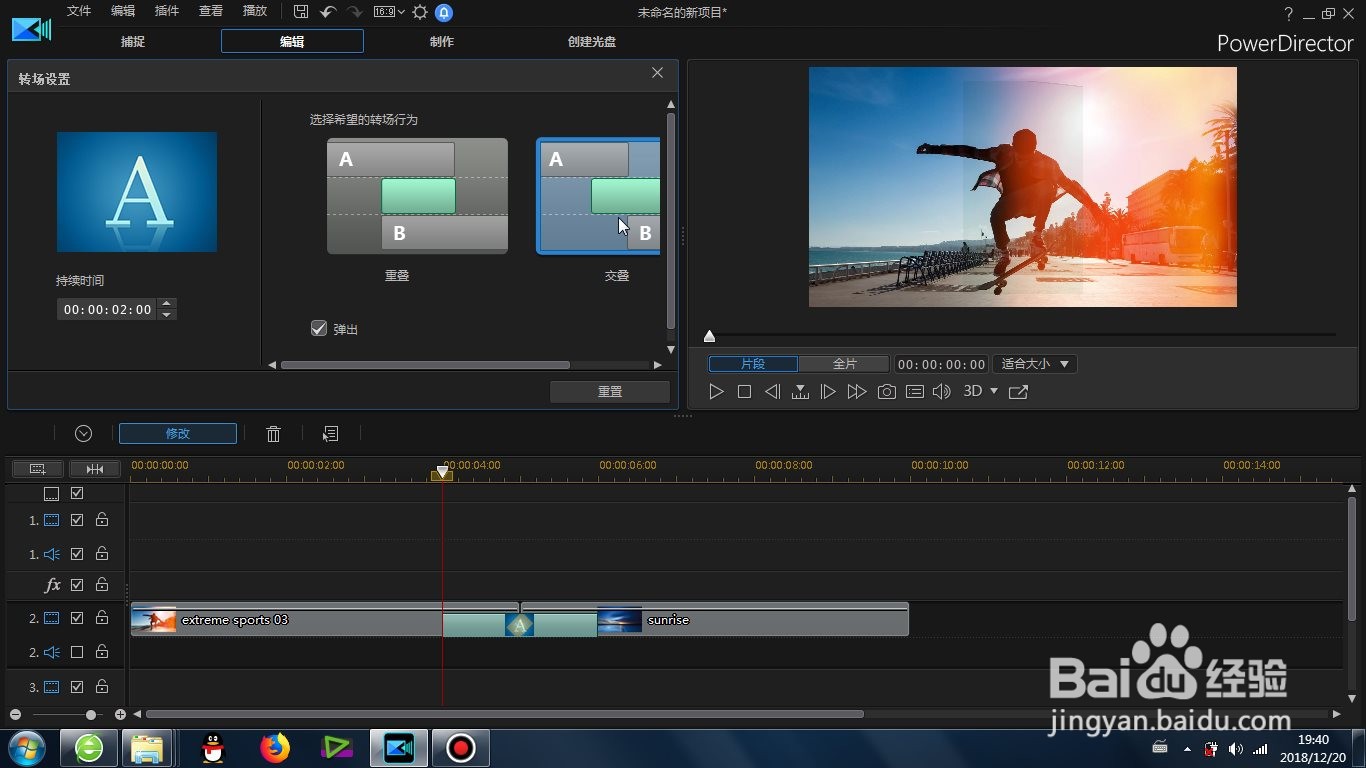This screenshot has width=1366, height=768.
Task: Redo the last action
Action: coord(354,12)
